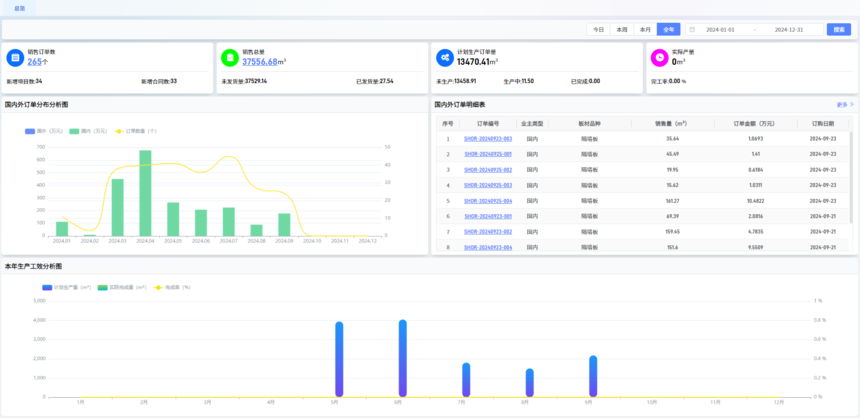
Task: Click the 已完成:0.00 text
Action: pos(585,81)
